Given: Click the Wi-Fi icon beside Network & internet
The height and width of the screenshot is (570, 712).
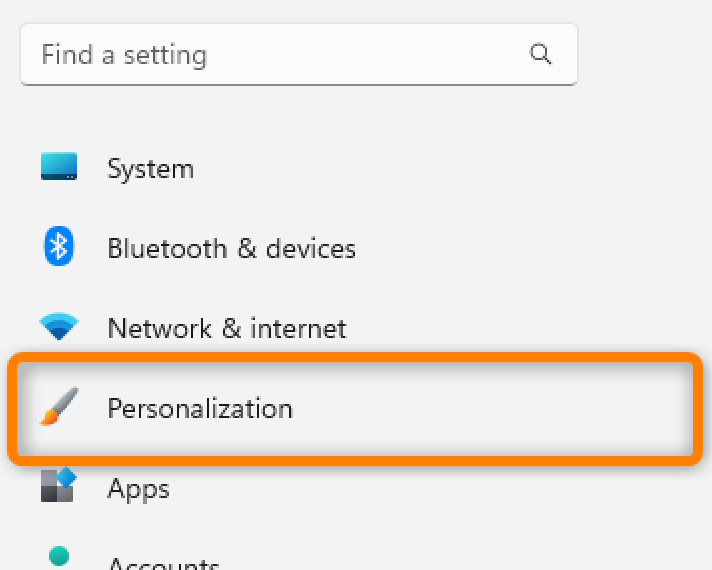Looking at the screenshot, I should coord(59,326).
